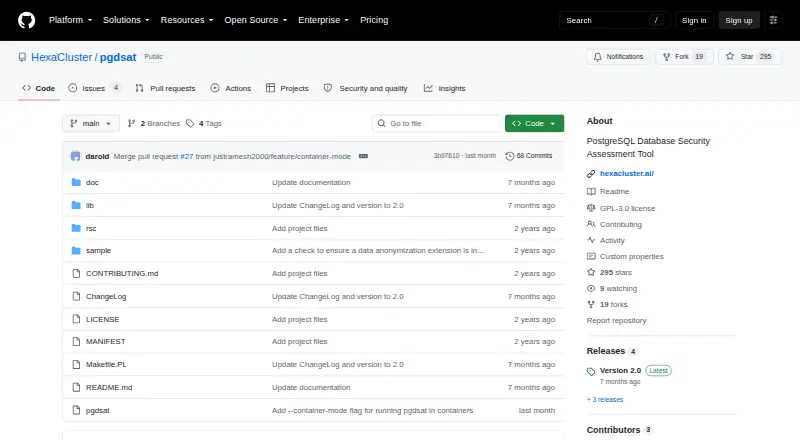Open the Security and quality tab
Viewport: 800px width, 440px height.
pos(366,88)
